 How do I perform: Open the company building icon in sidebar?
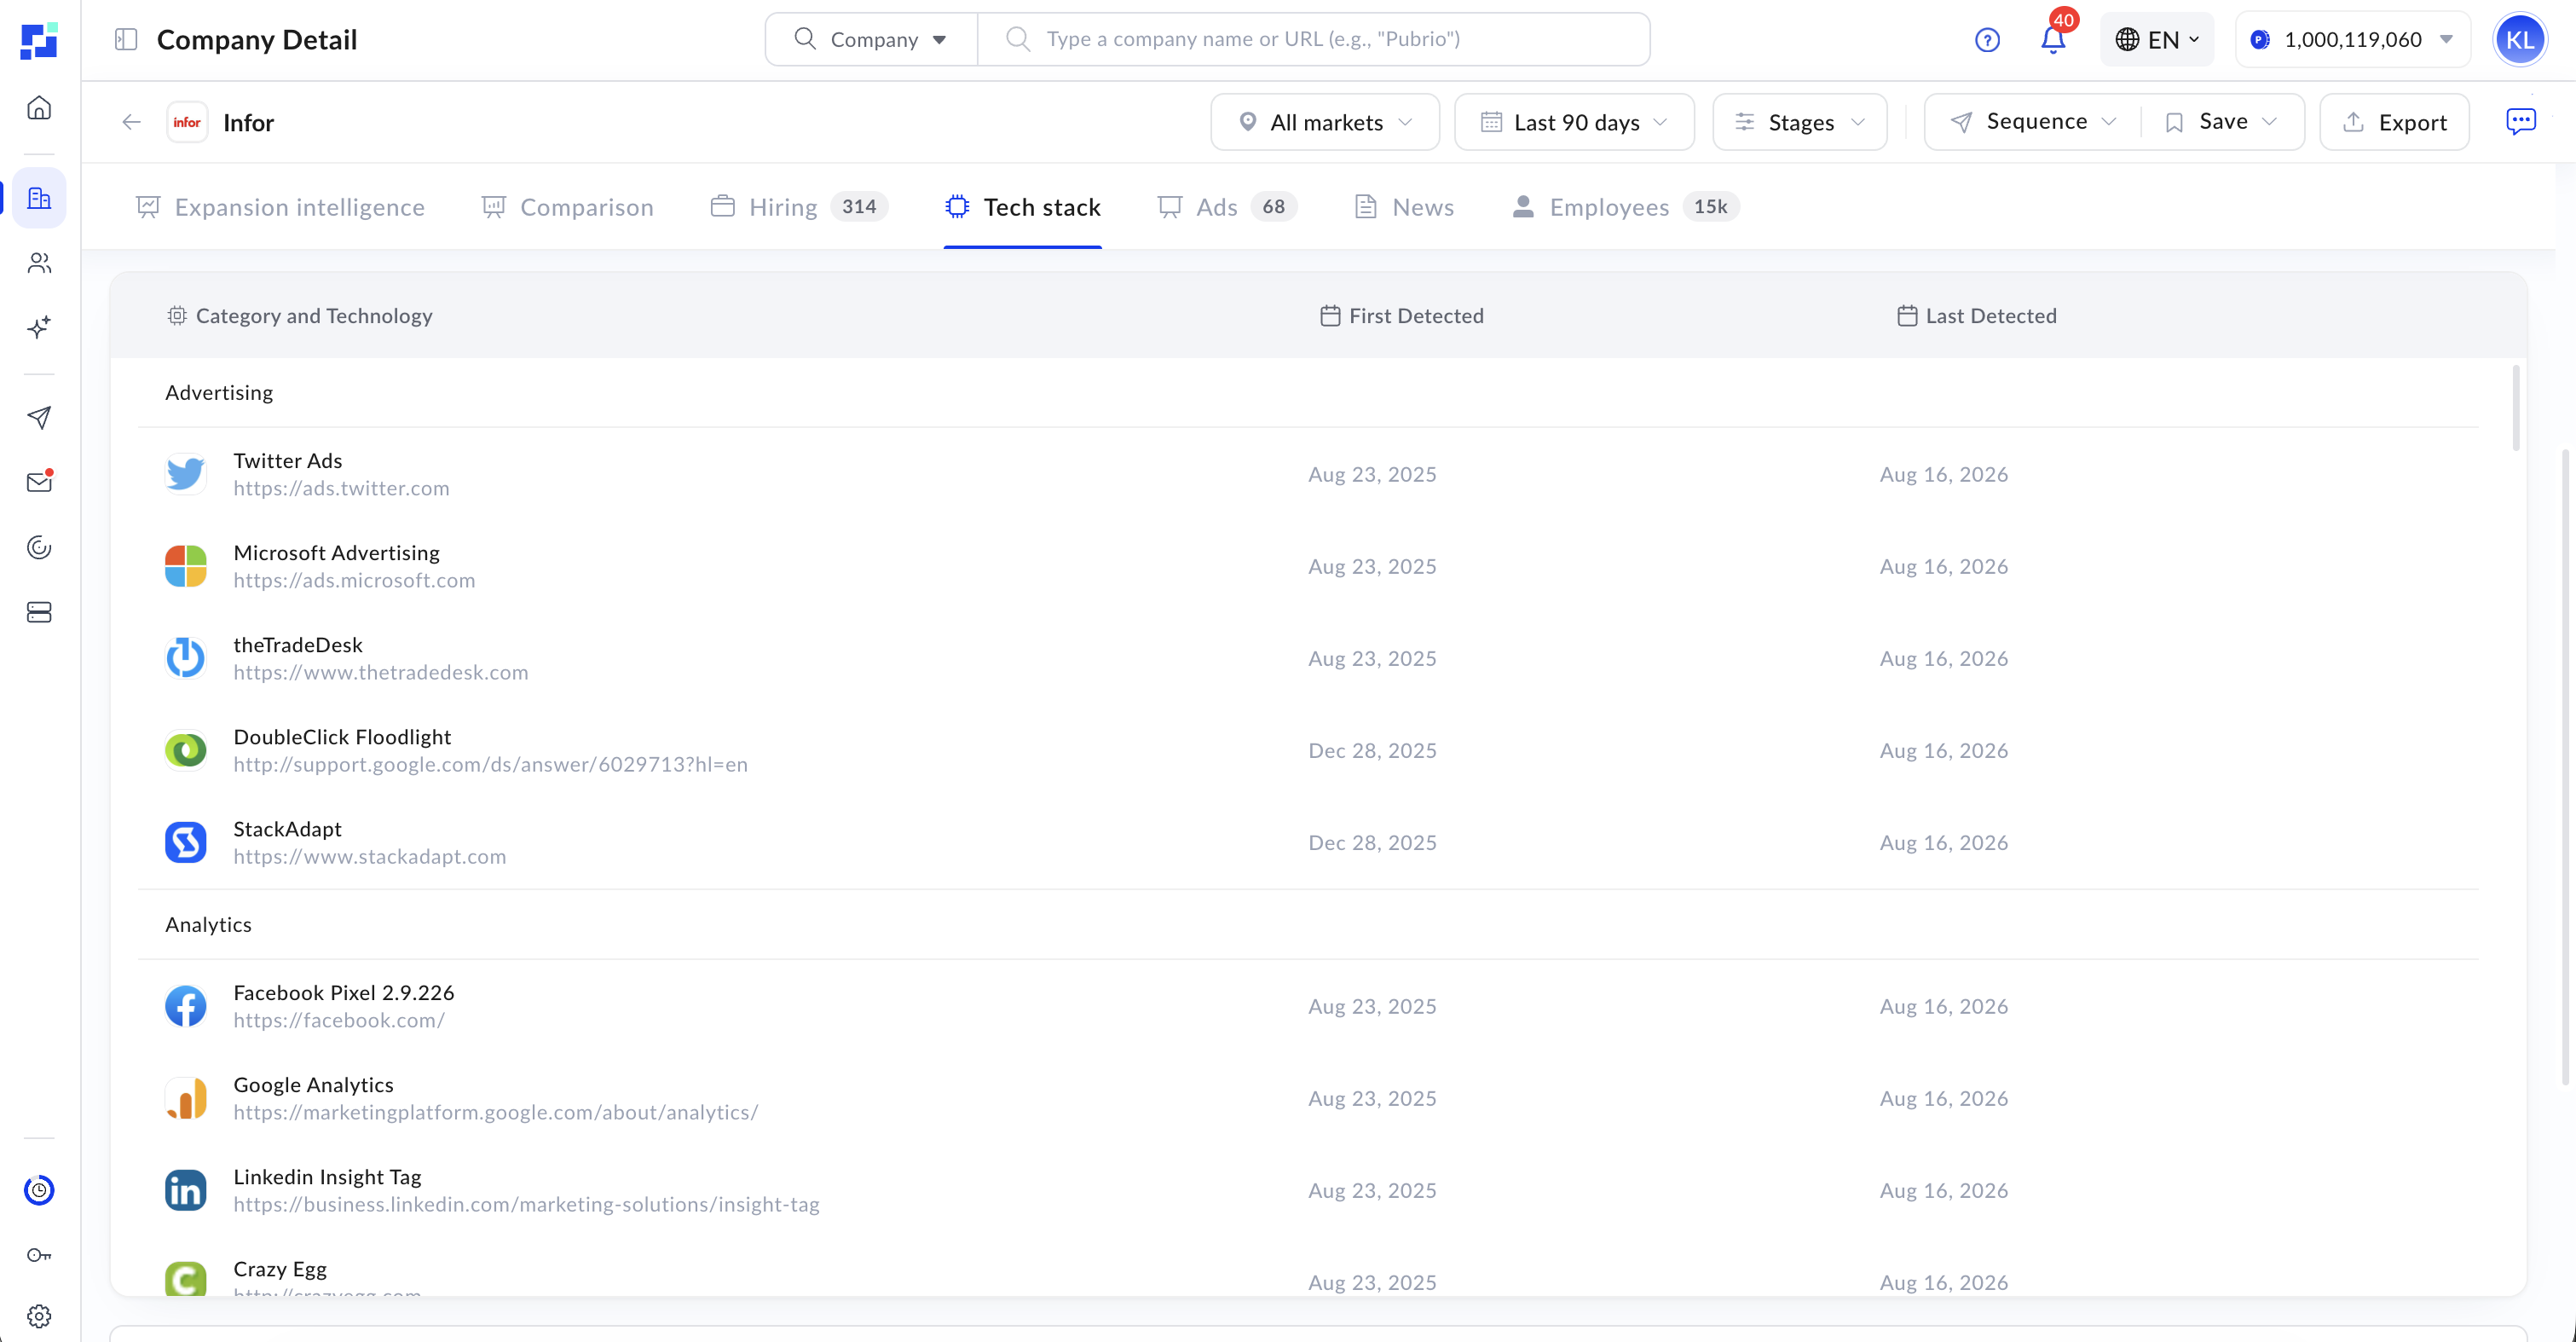[39, 198]
